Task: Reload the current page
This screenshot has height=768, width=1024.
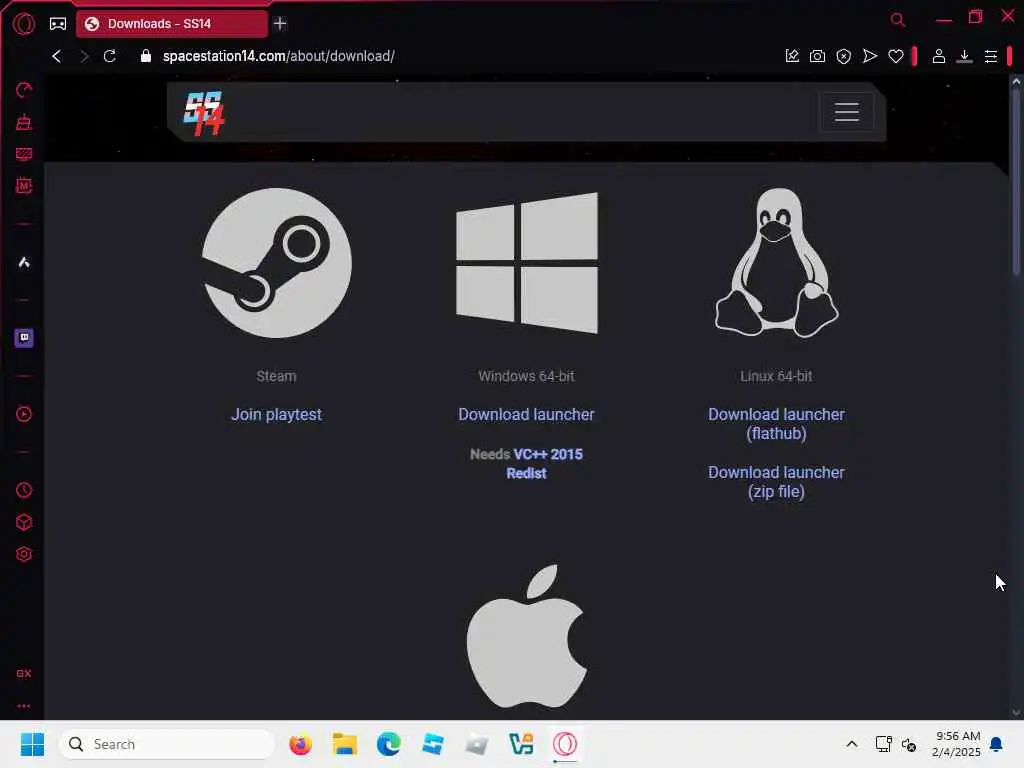Action: [x=110, y=56]
